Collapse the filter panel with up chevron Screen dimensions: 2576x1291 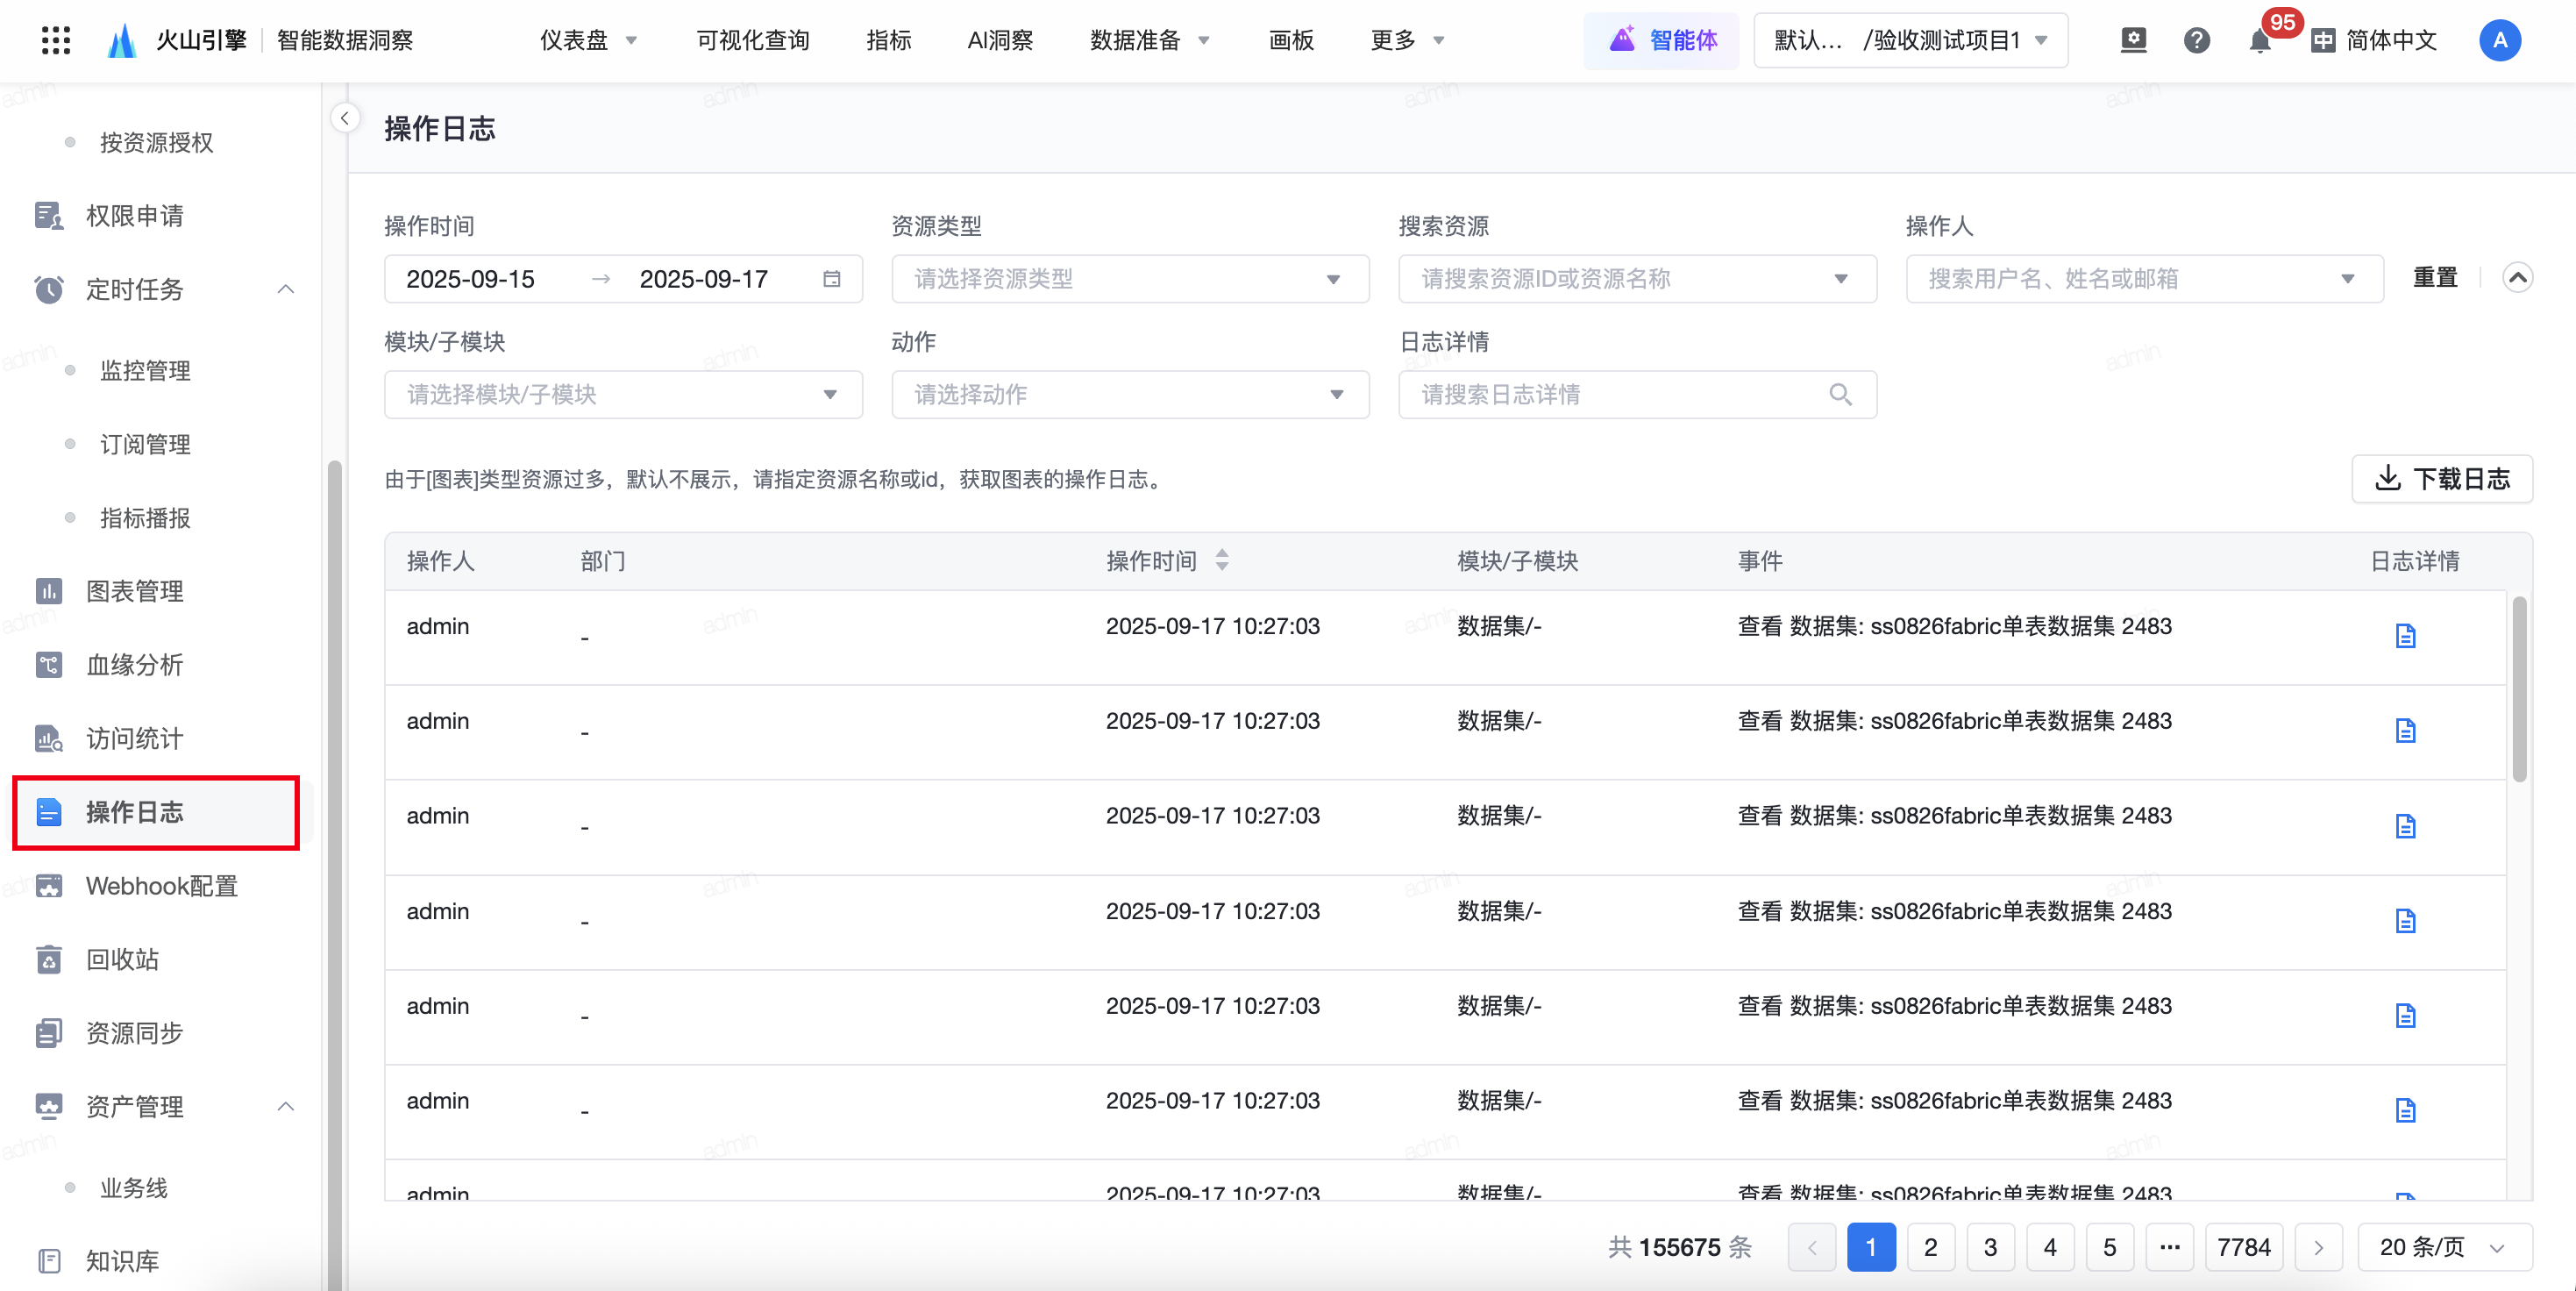(2517, 277)
